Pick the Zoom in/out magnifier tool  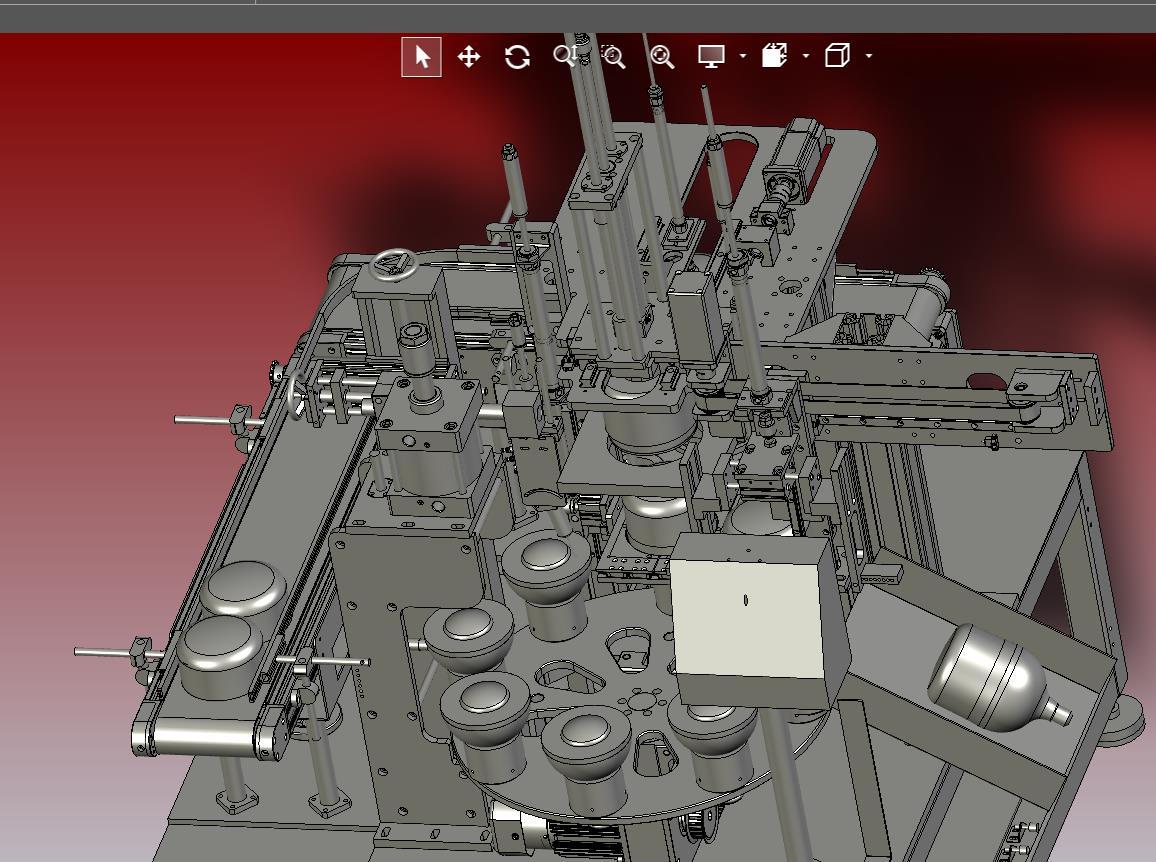(x=565, y=56)
